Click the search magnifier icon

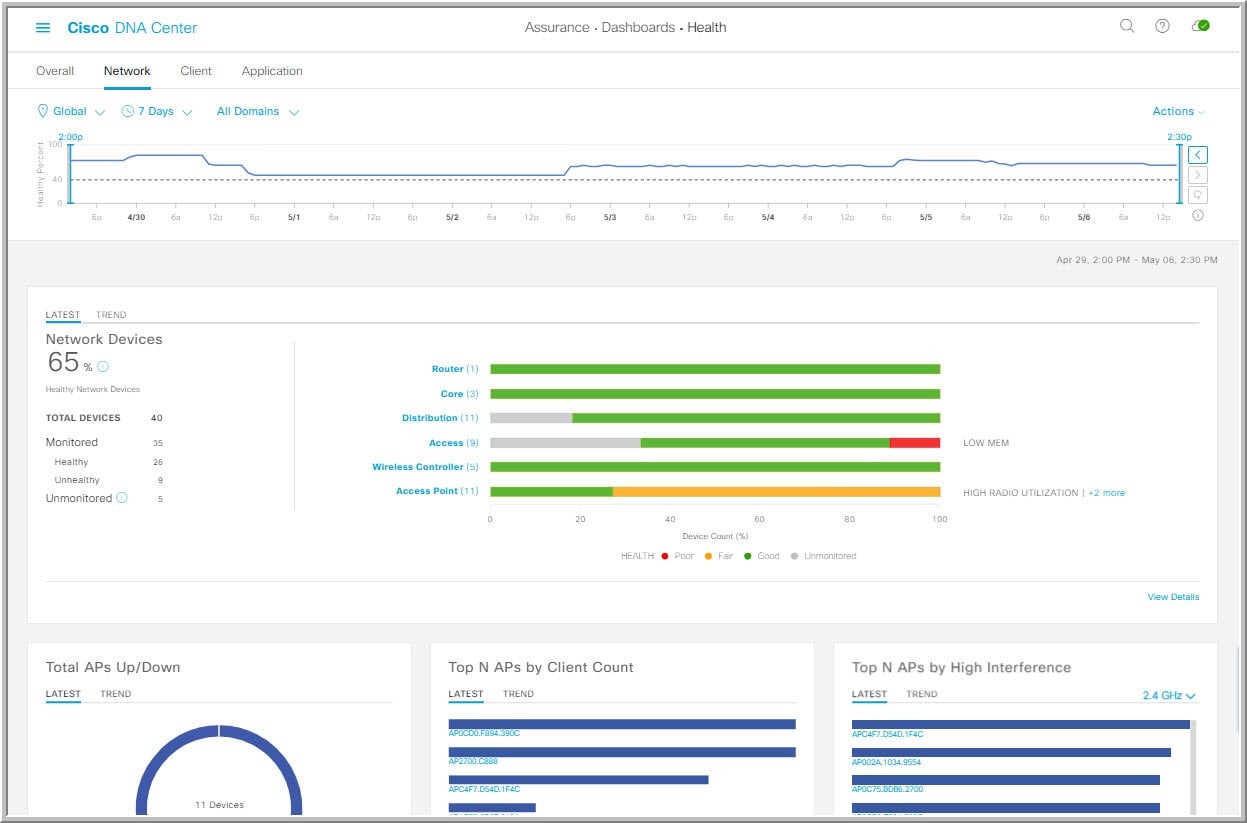click(x=1127, y=27)
